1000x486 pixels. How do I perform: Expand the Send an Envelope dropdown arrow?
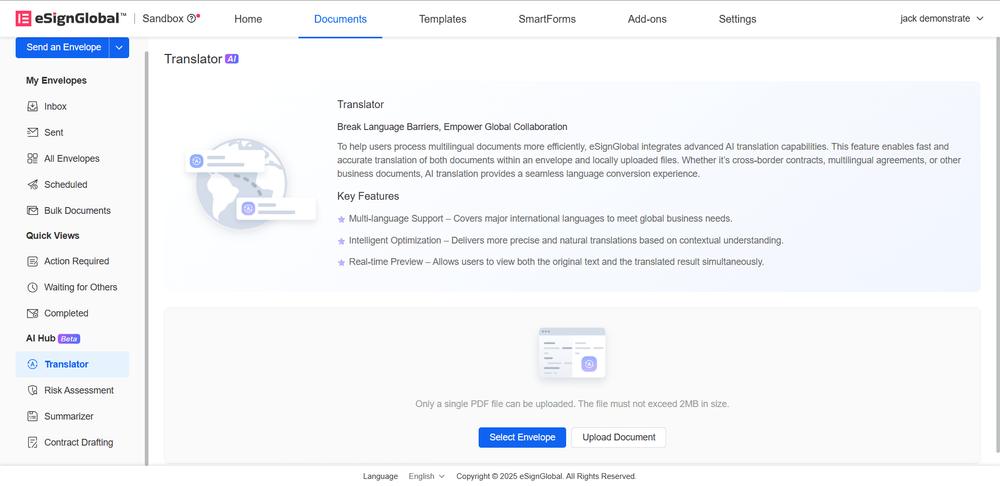click(x=120, y=47)
